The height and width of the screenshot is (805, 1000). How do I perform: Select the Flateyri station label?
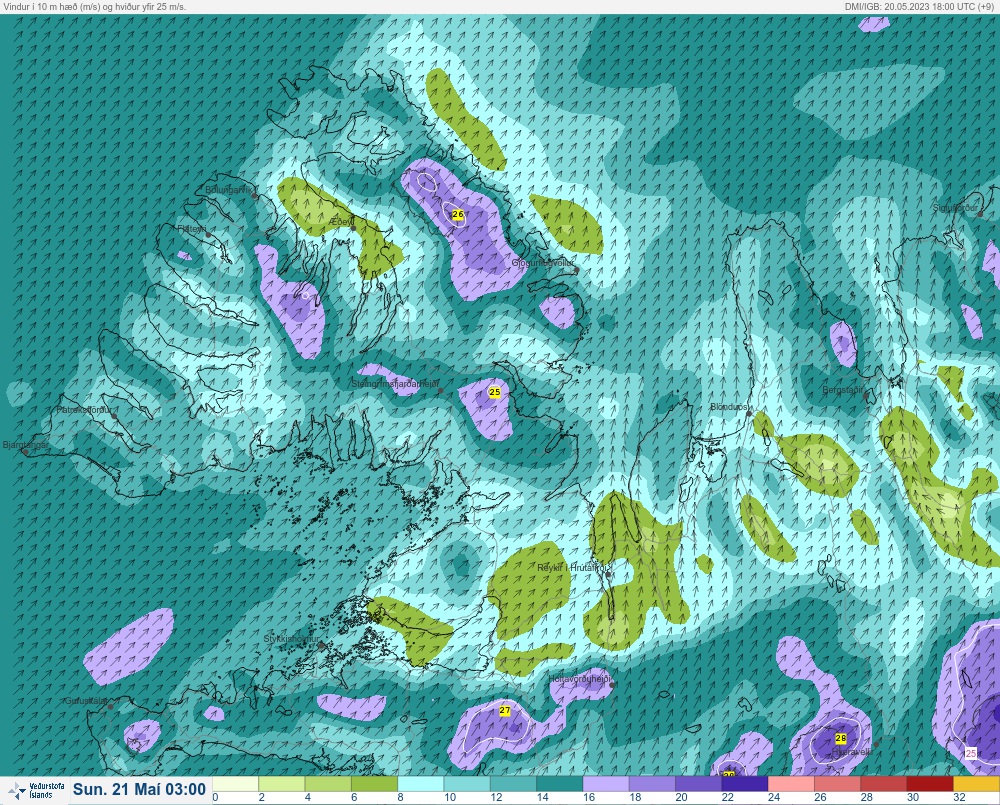[x=192, y=228]
